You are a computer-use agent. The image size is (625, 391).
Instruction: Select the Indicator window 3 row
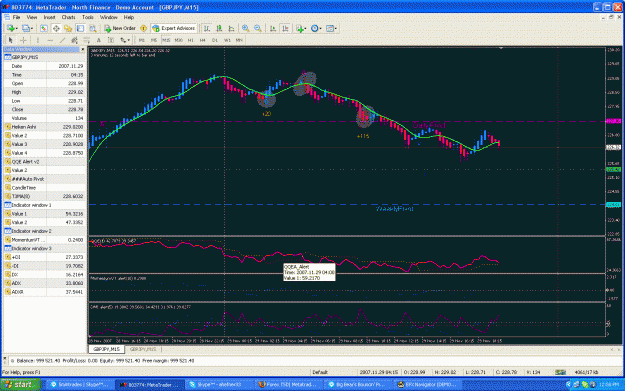tap(45, 248)
